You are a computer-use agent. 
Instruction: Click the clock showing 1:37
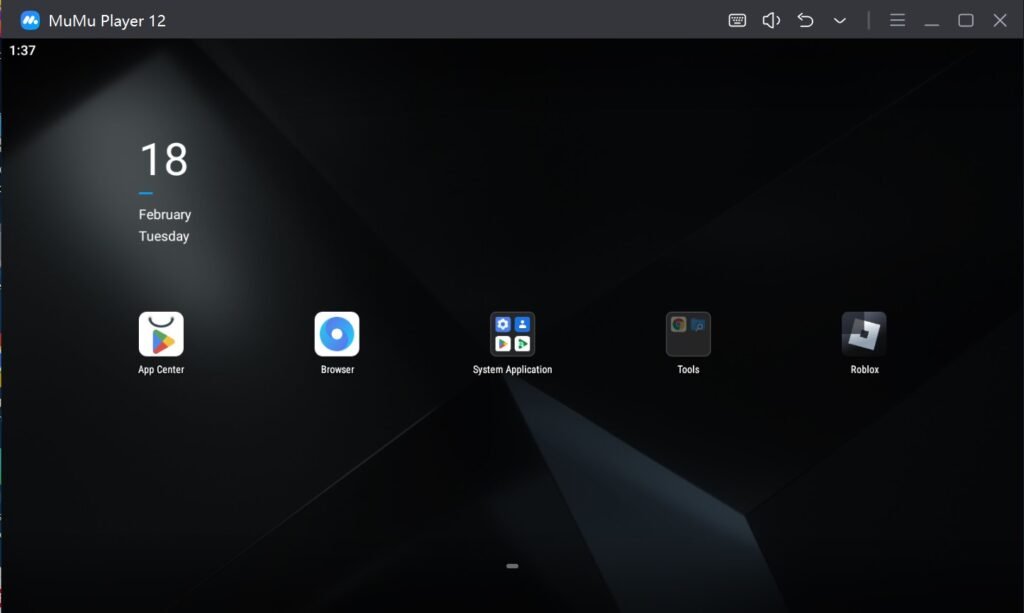22,49
